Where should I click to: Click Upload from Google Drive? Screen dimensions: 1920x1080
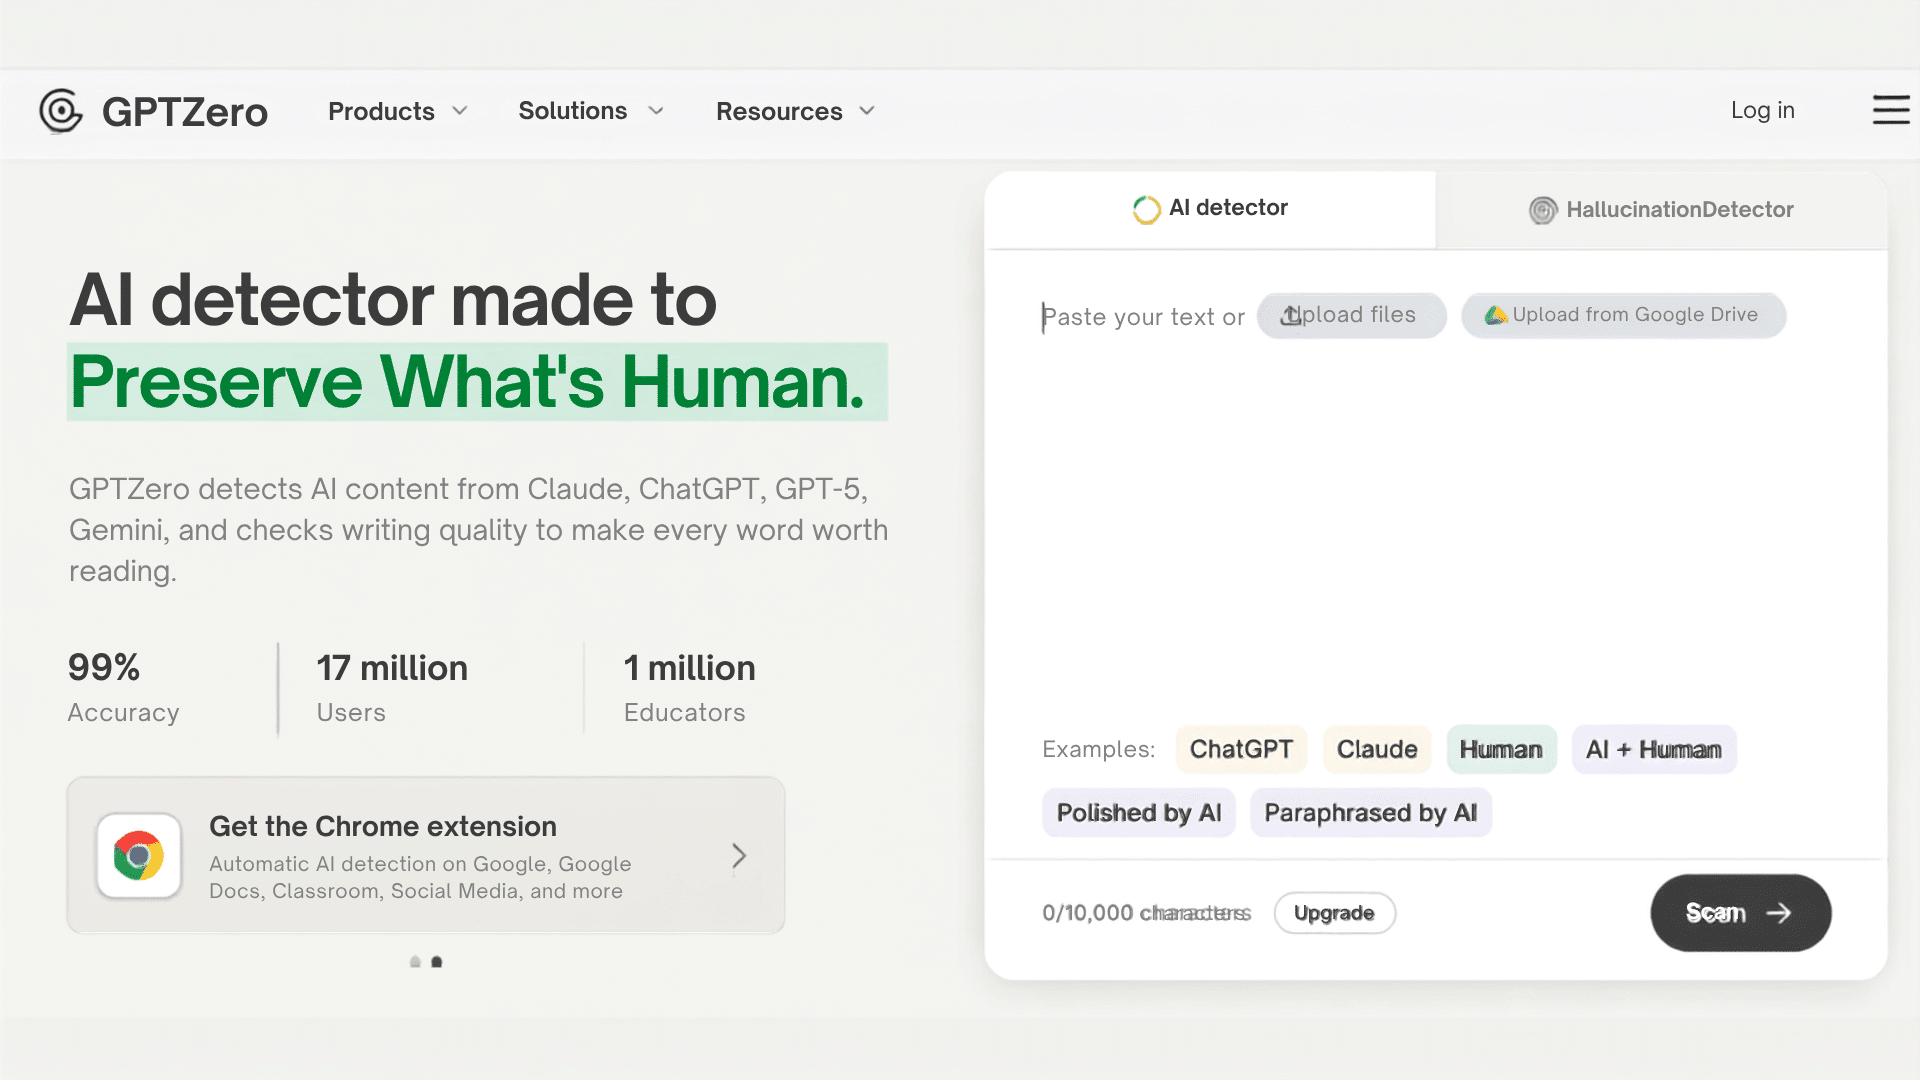pos(1623,315)
